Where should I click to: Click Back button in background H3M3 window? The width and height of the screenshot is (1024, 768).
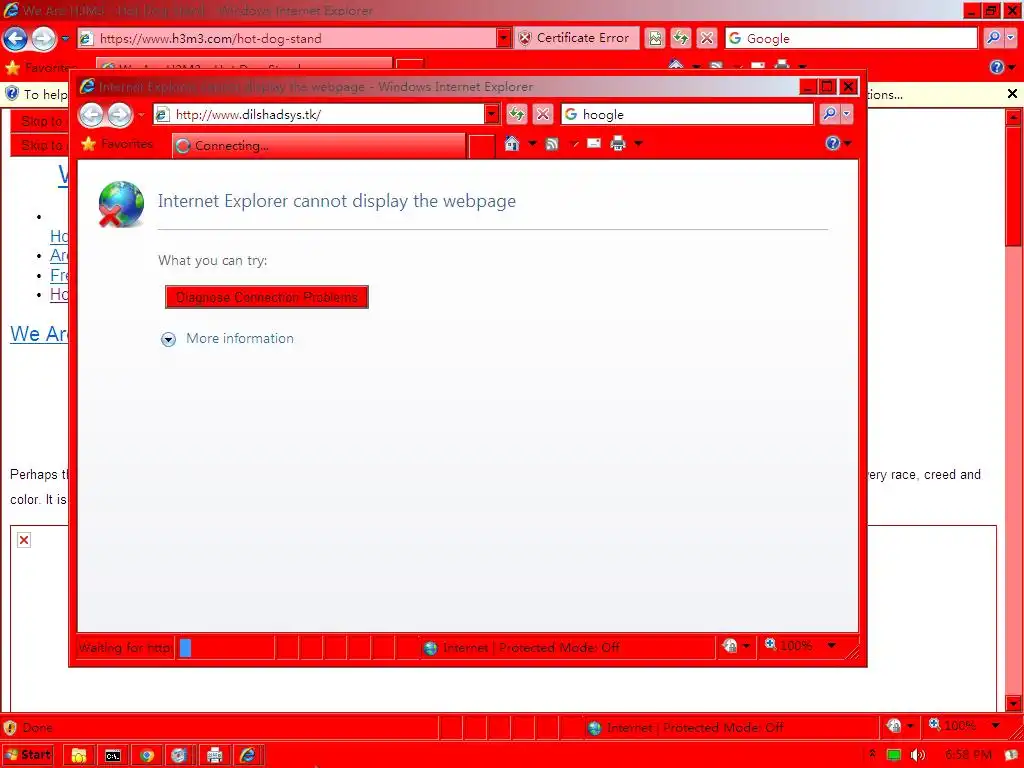[x=15, y=39]
